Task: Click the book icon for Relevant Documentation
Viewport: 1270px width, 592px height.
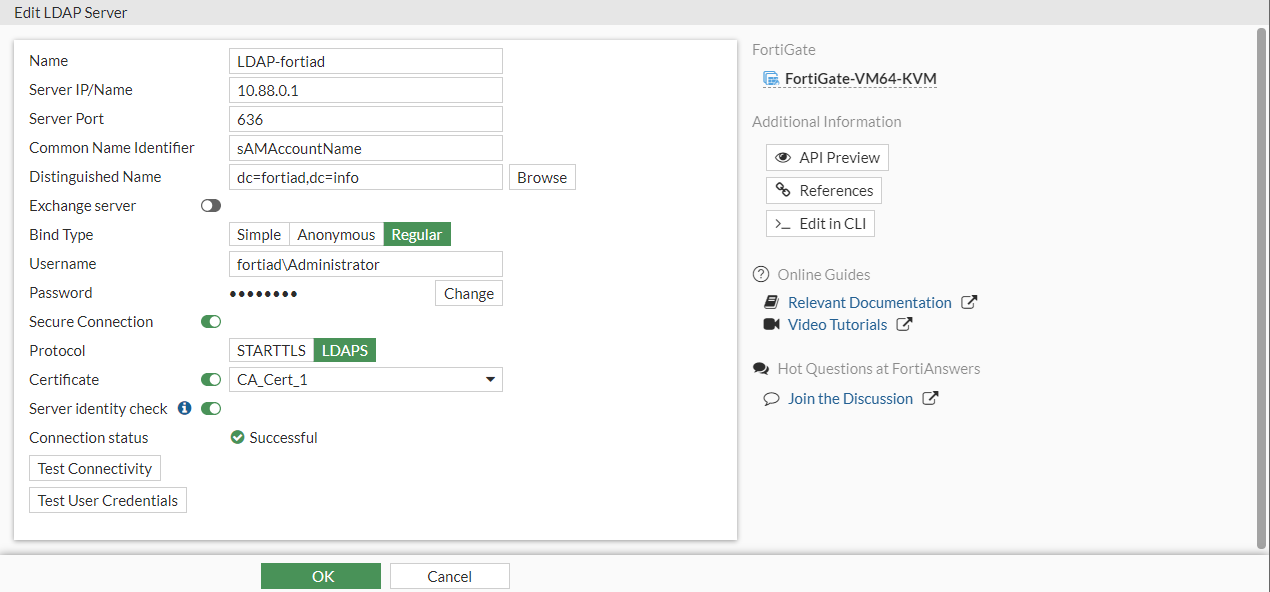Action: (771, 302)
